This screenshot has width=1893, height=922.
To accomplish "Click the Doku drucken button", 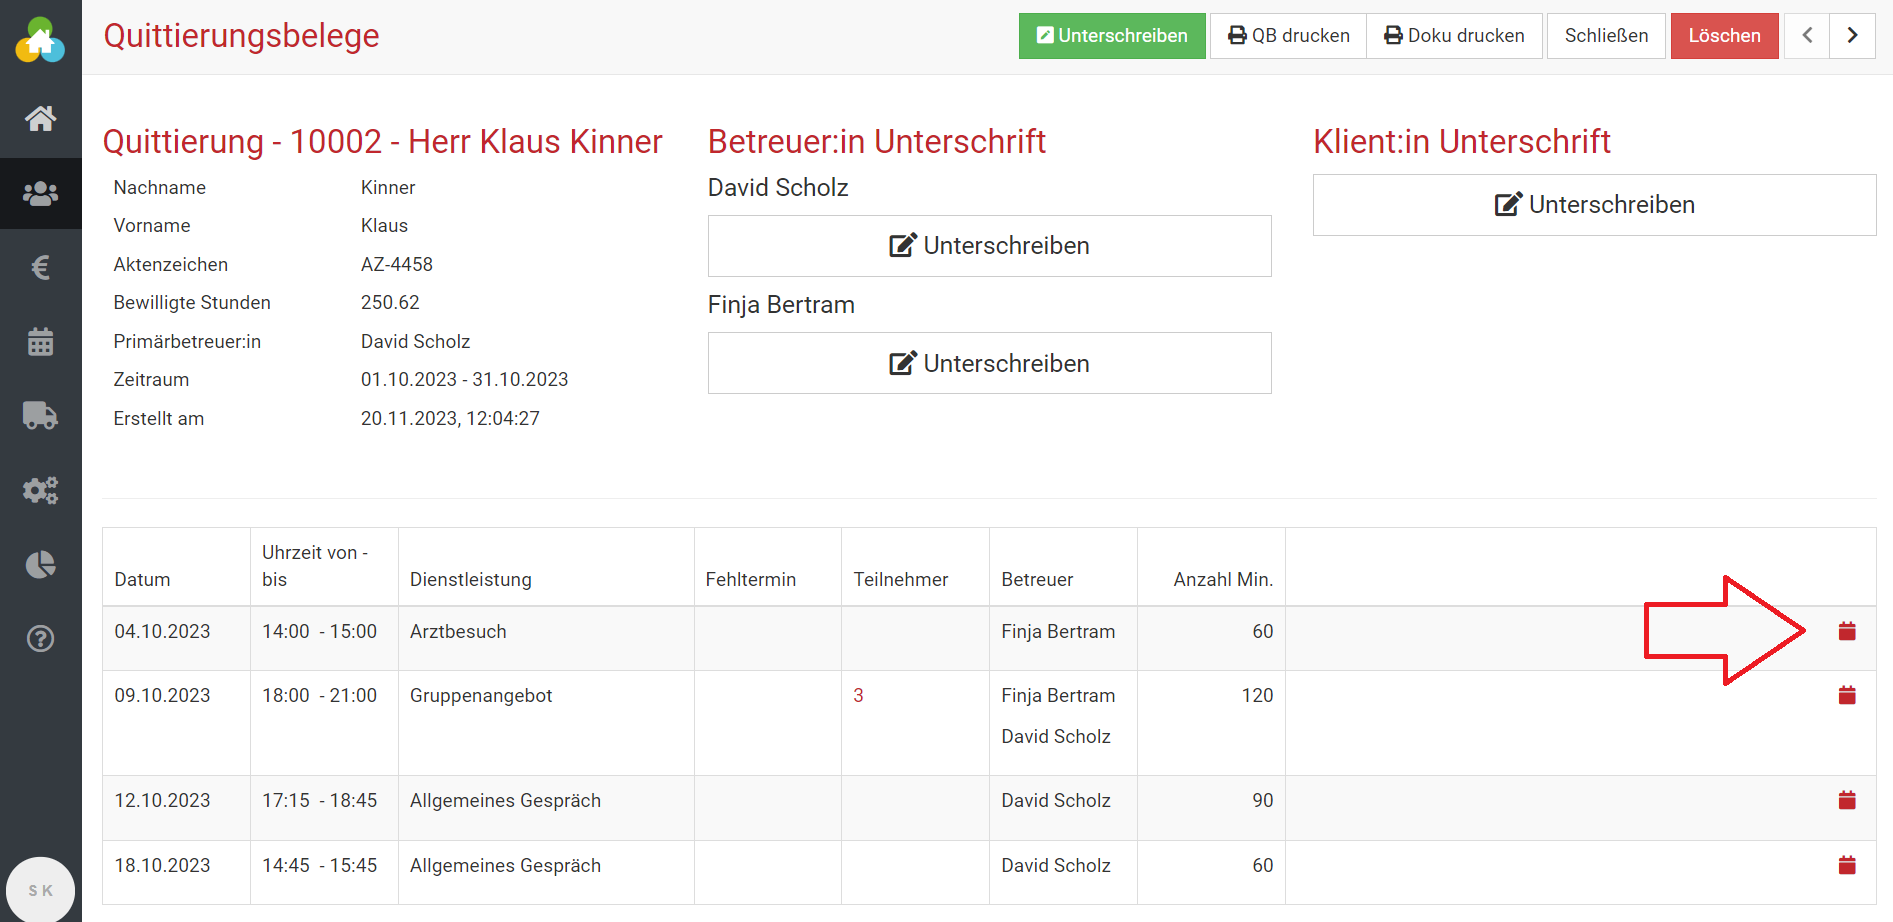I will (x=1454, y=36).
